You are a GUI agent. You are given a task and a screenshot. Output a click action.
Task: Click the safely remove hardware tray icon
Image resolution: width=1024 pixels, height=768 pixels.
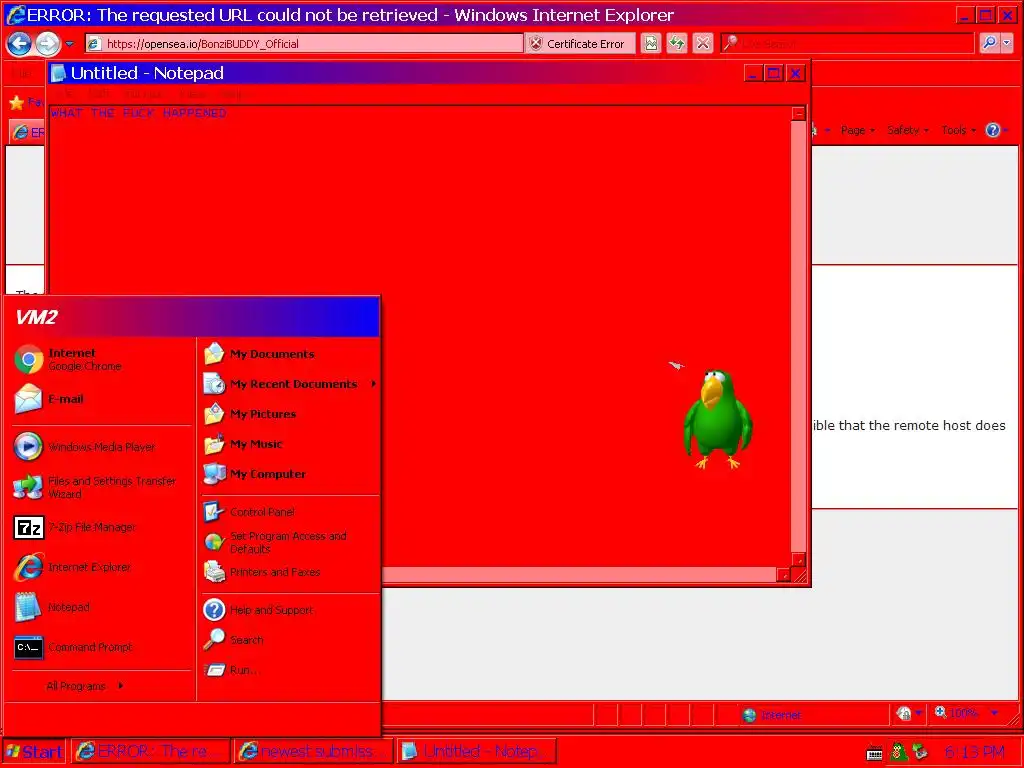tap(921, 752)
